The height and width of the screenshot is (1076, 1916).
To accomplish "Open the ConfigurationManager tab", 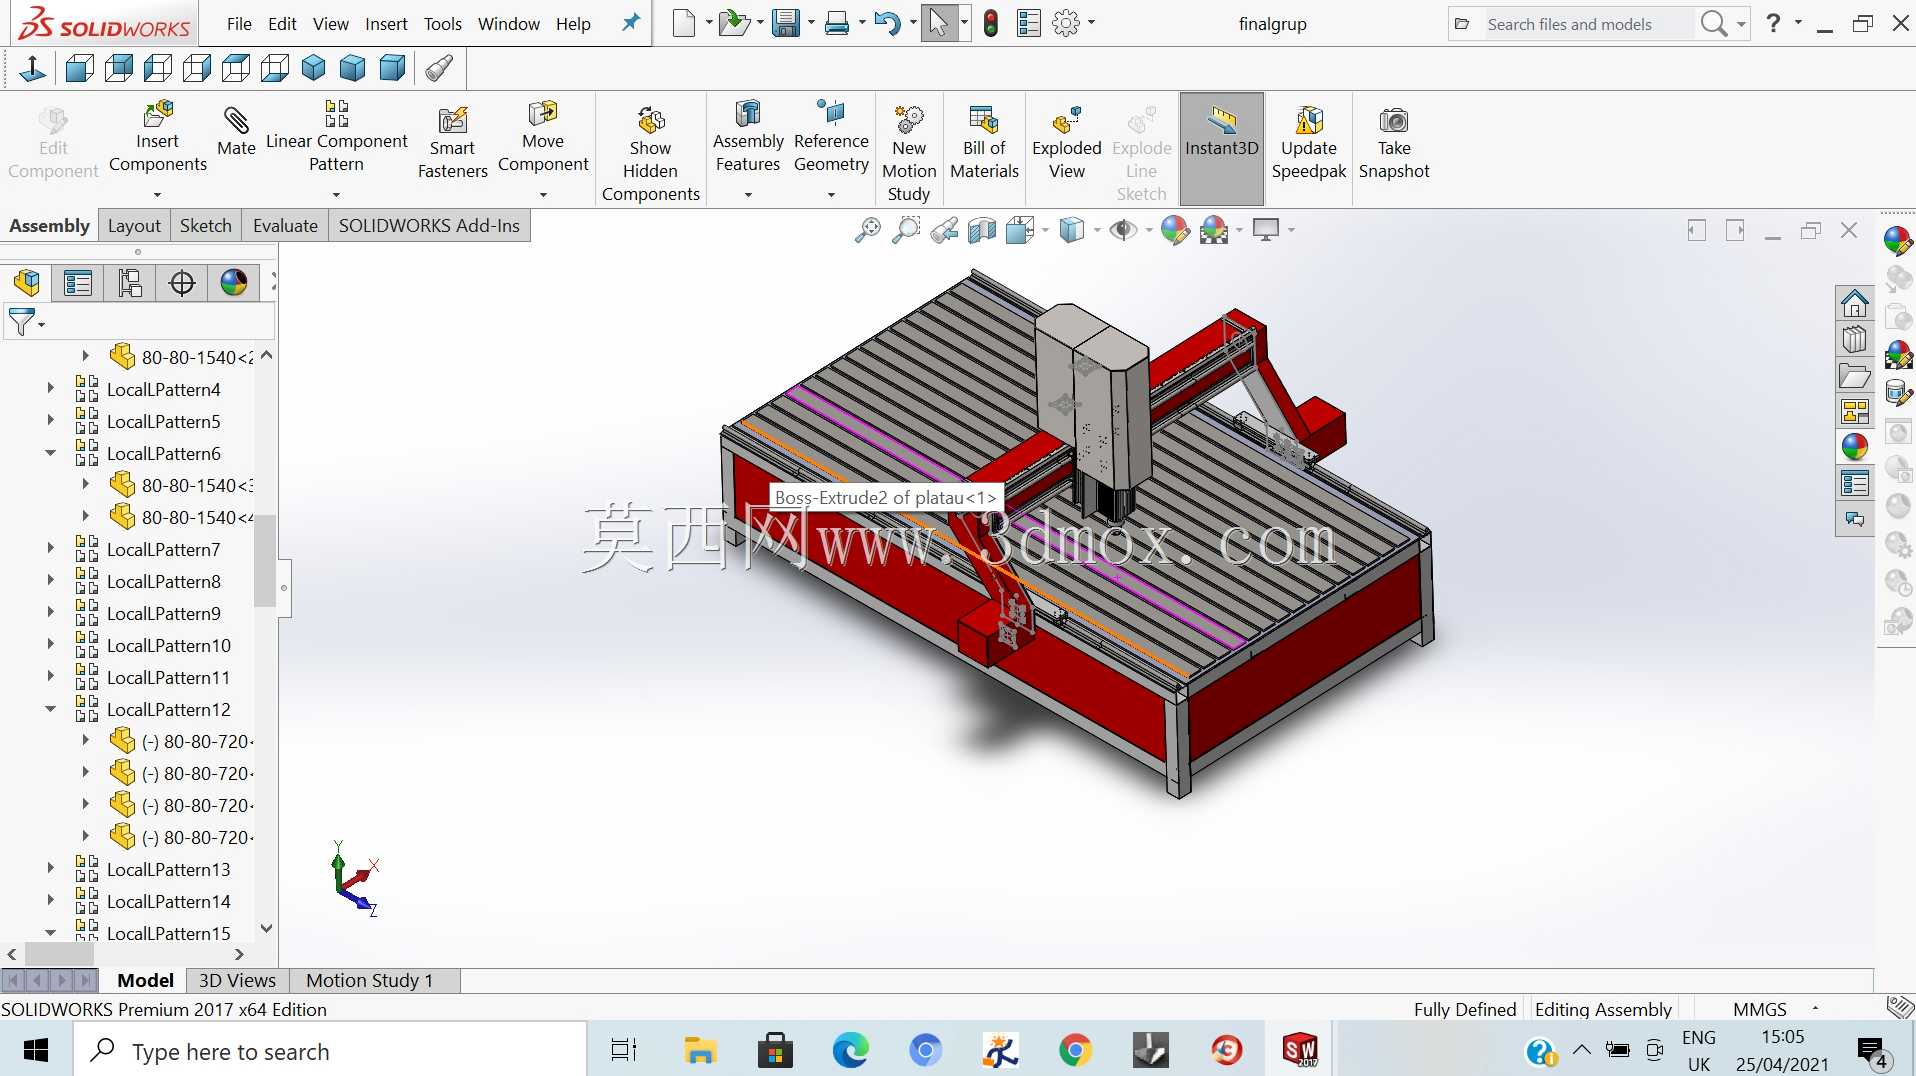I will point(130,283).
